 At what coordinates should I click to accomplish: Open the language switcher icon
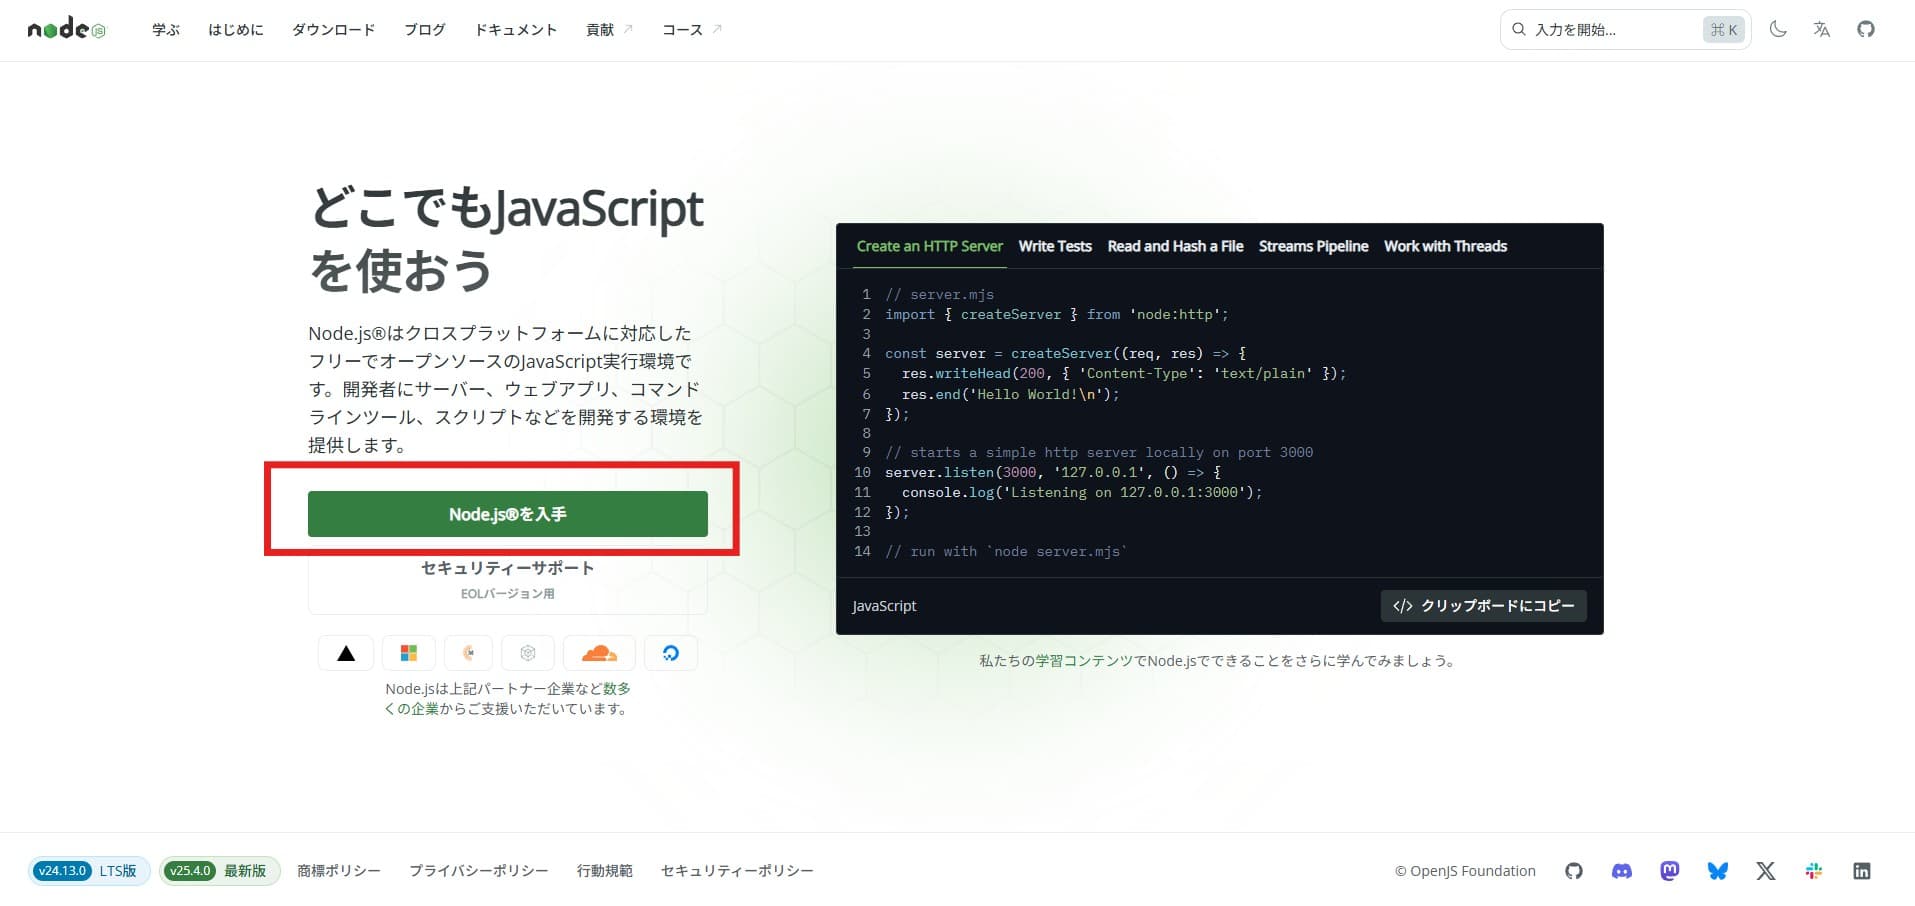1821,29
